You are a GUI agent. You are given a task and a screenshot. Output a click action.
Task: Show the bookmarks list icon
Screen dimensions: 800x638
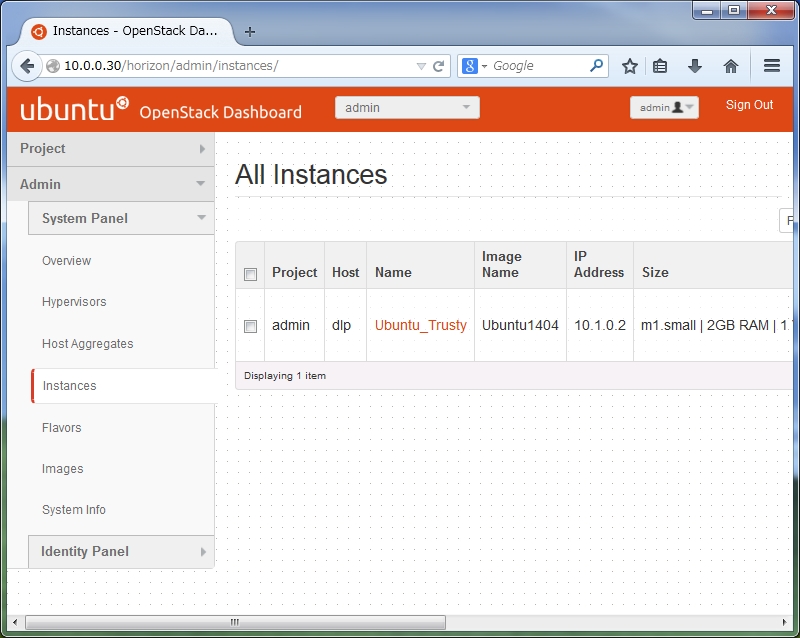point(660,66)
